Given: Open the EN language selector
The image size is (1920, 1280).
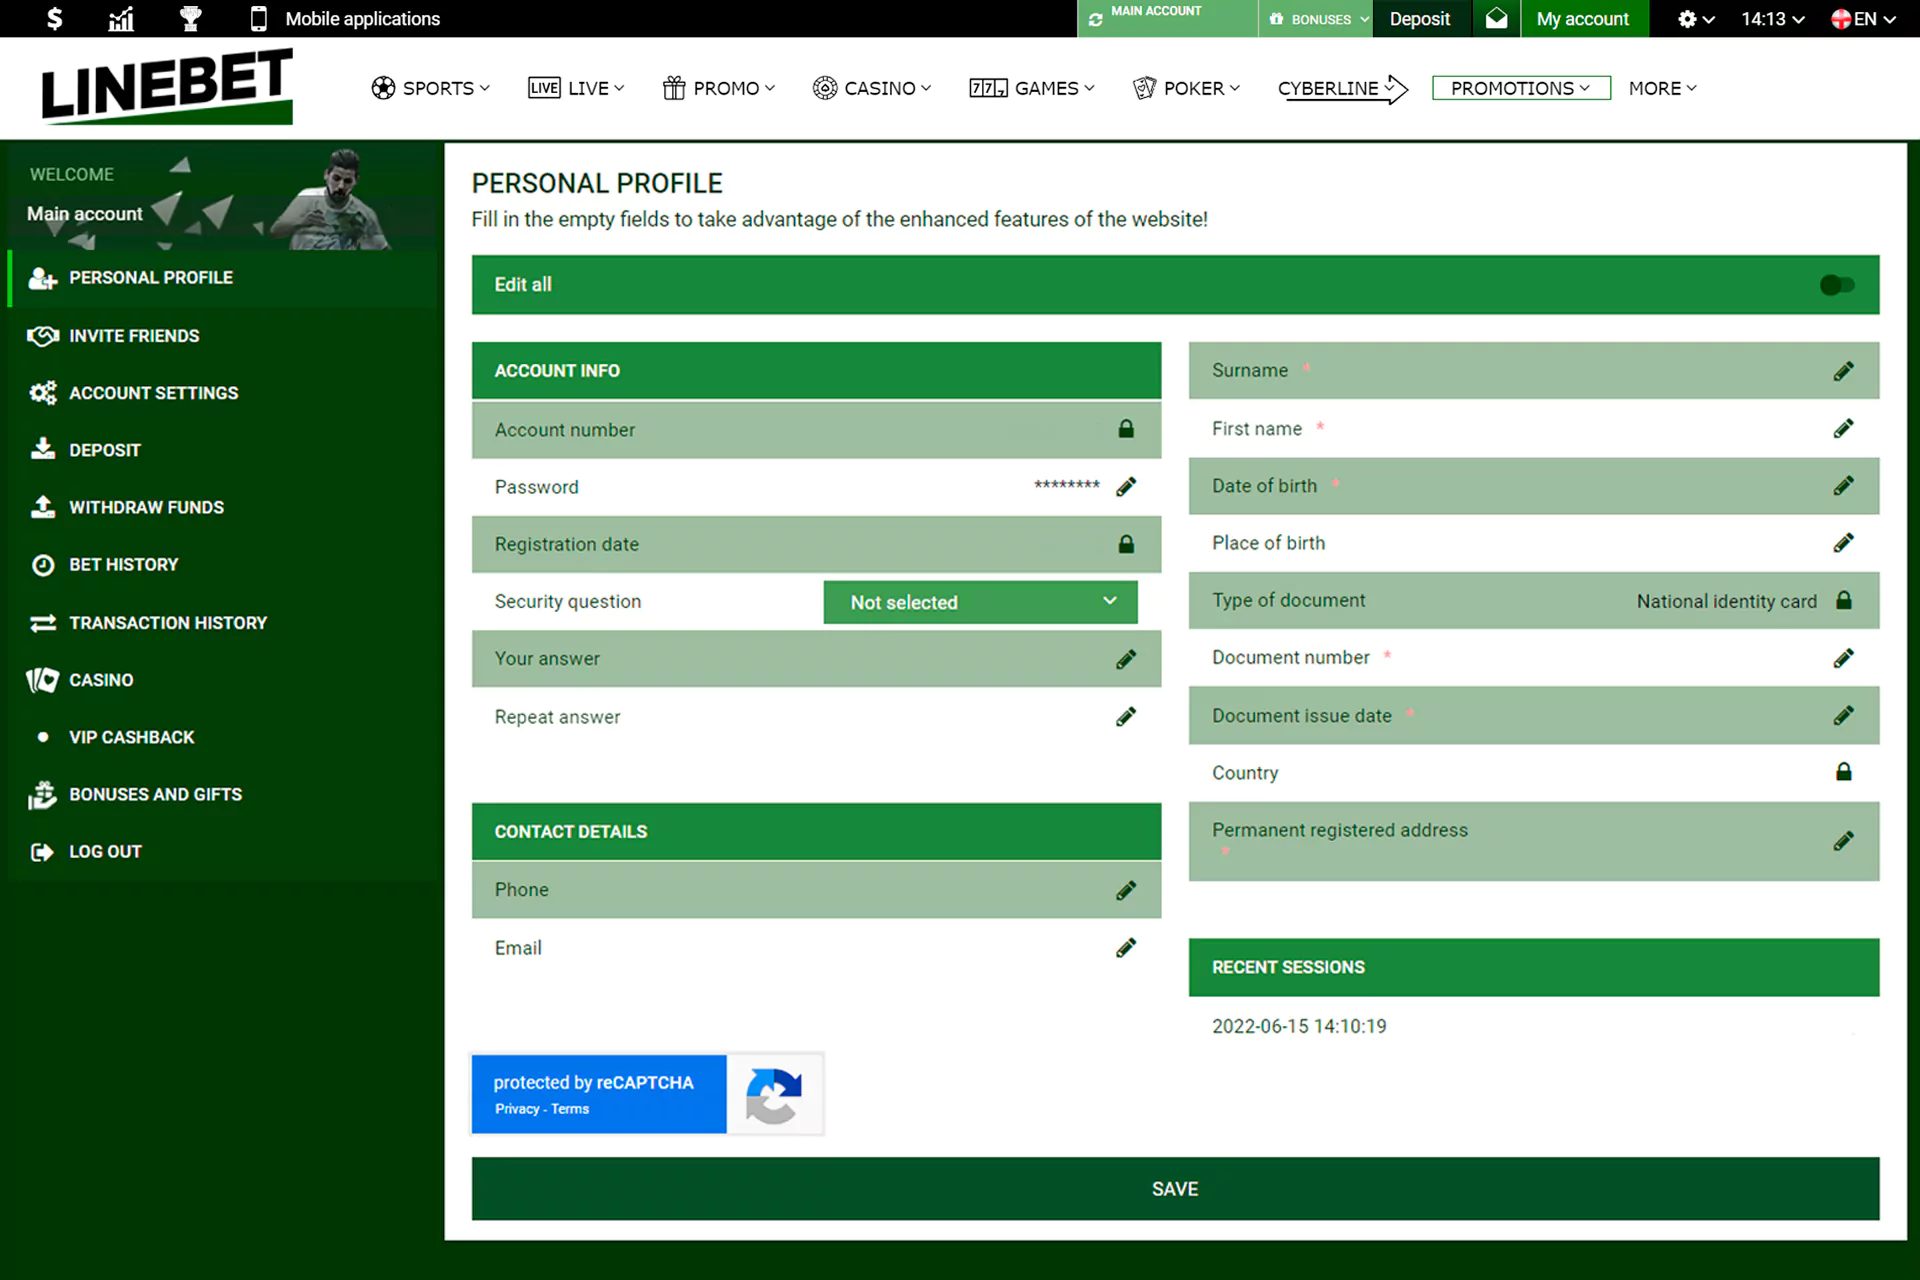Looking at the screenshot, I should [1863, 19].
